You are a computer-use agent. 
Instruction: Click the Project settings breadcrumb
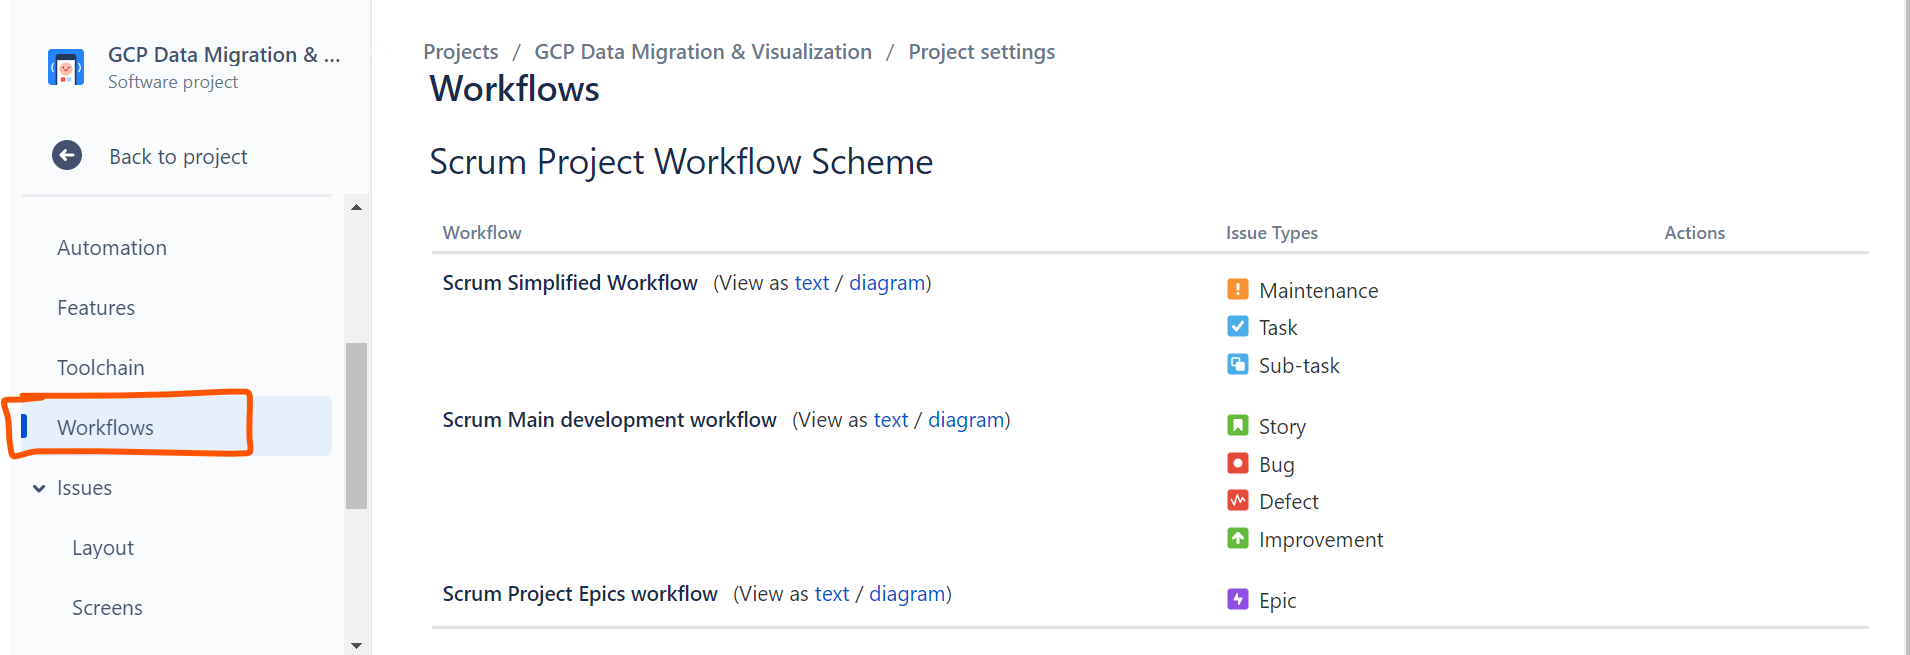tap(982, 52)
